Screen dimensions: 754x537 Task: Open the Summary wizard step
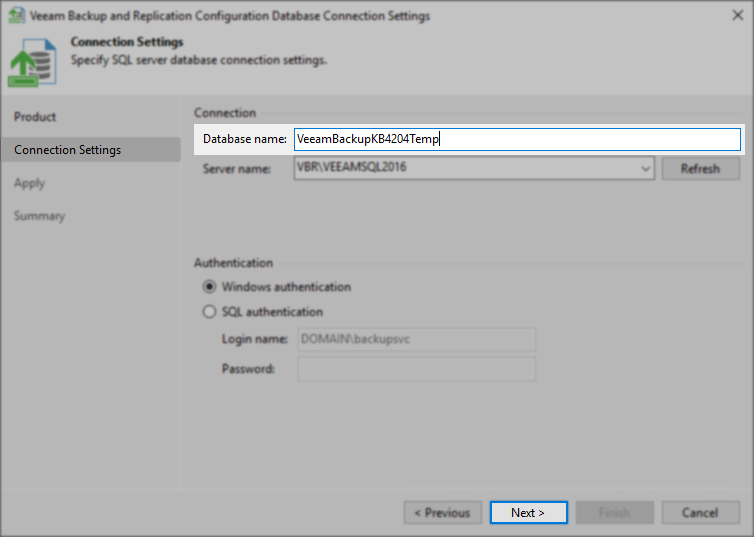[x=39, y=216]
